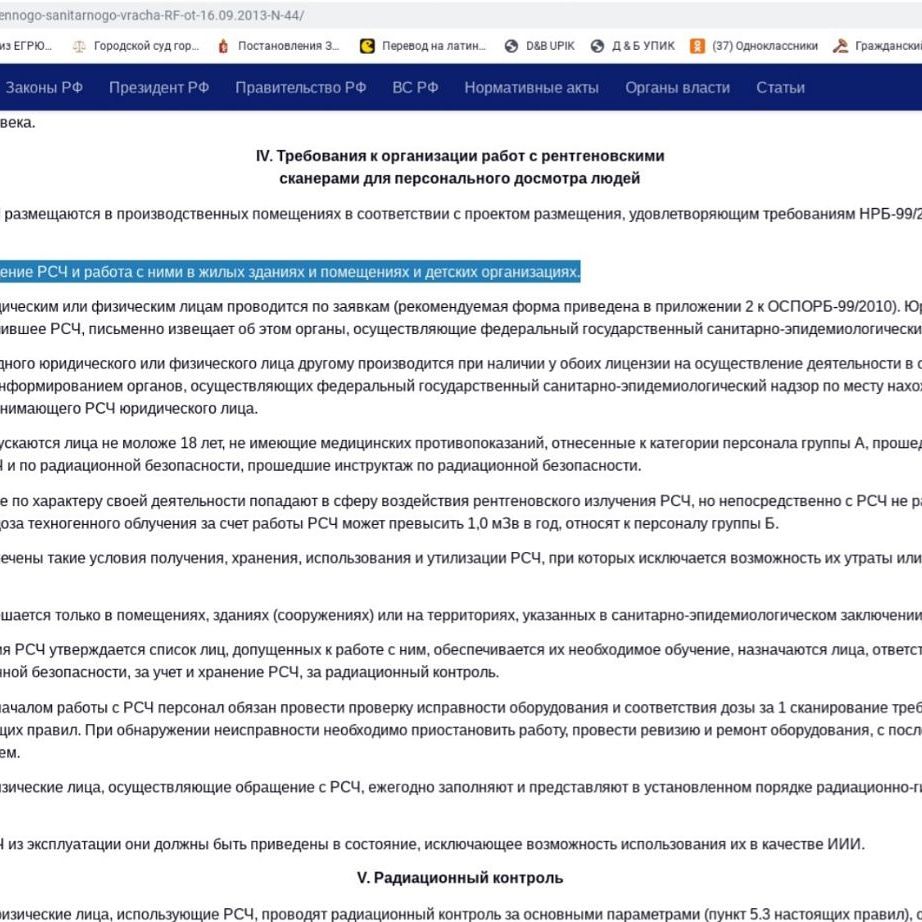Click the line mentioning 'проектом размещения'

click(461, 214)
